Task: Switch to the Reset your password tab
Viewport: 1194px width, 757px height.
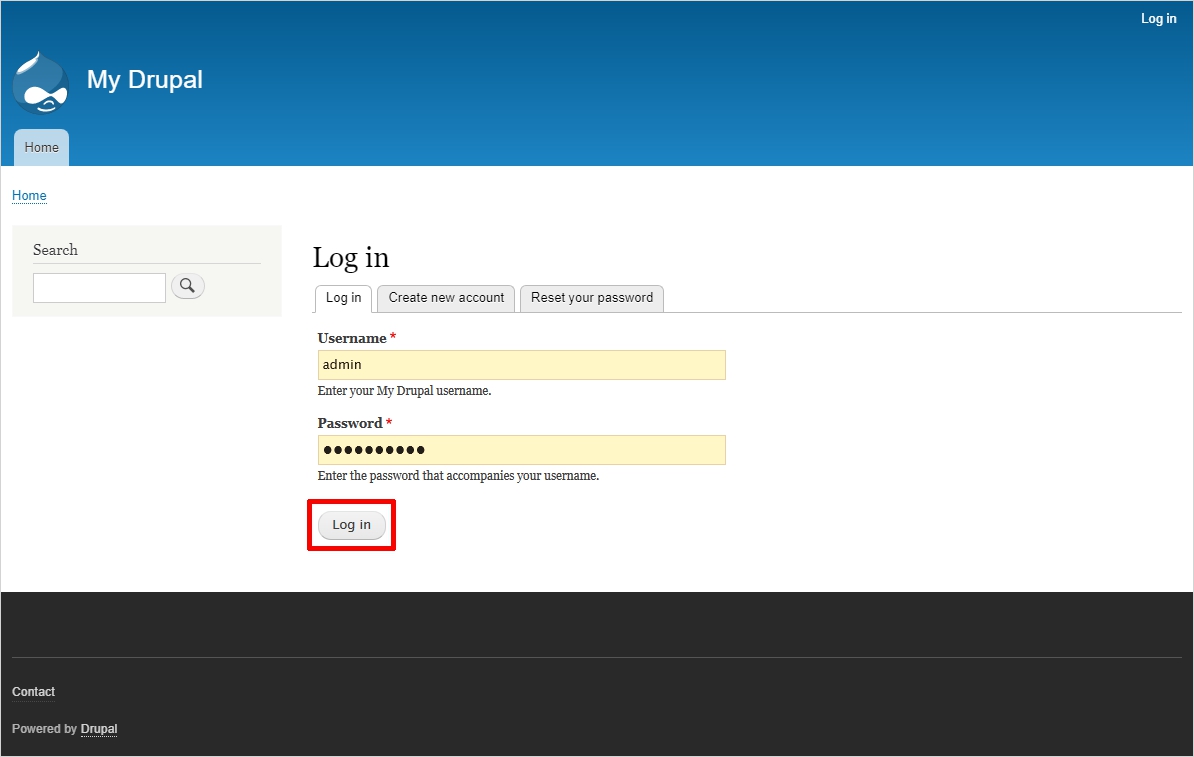Action: (591, 298)
